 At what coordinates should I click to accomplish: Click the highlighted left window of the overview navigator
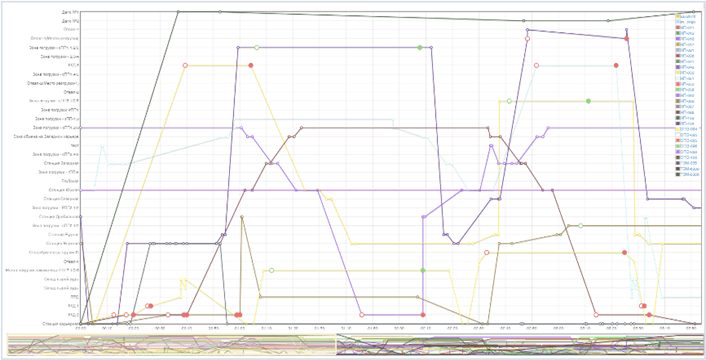(x=172, y=344)
